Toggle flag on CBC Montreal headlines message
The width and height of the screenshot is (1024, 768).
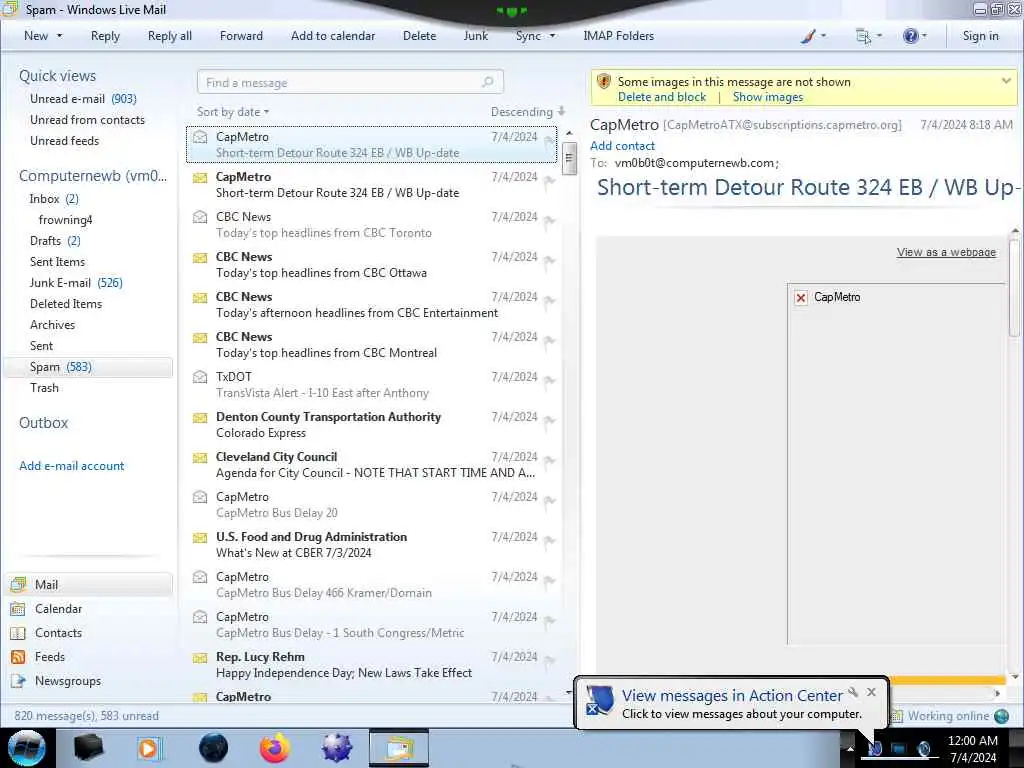[x=549, y=341]
